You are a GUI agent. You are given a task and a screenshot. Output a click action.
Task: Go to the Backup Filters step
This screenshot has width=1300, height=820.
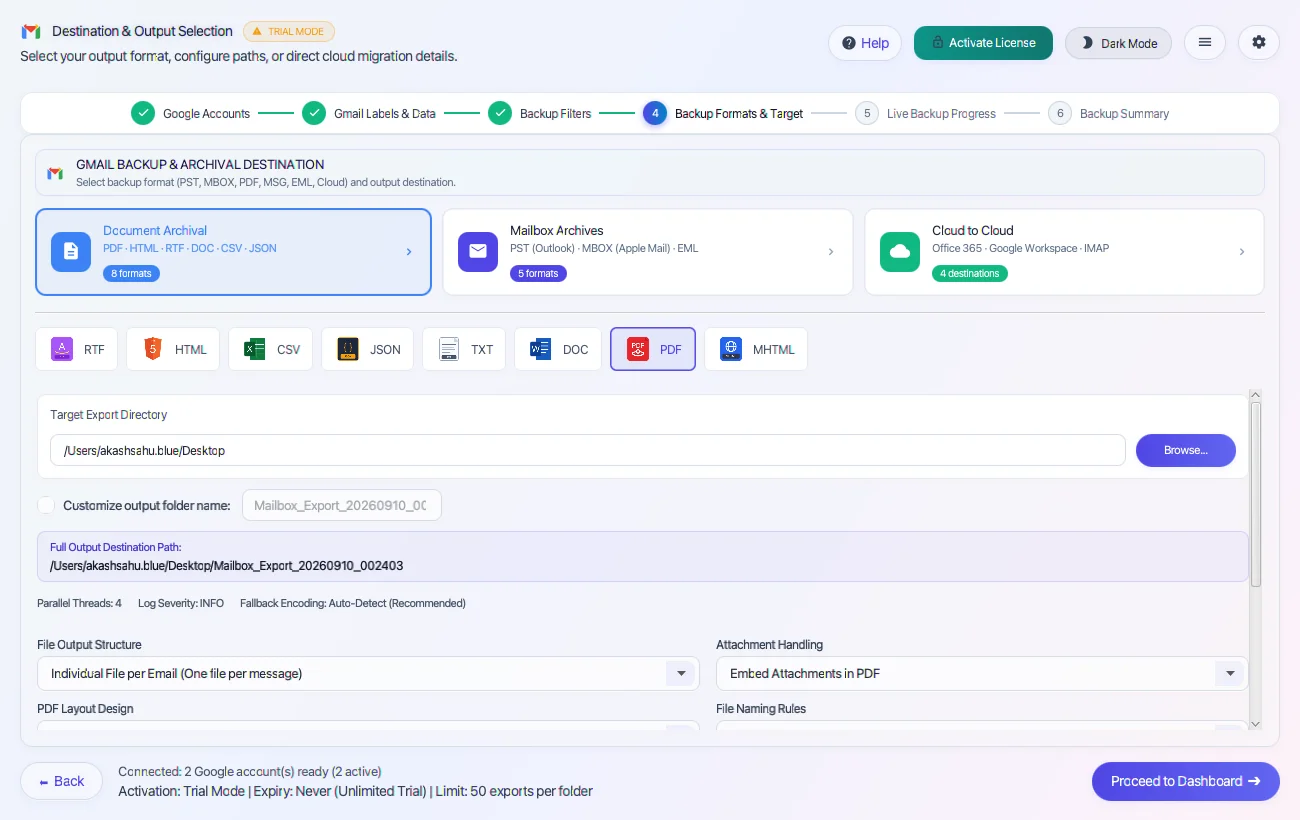click(540, 113)
